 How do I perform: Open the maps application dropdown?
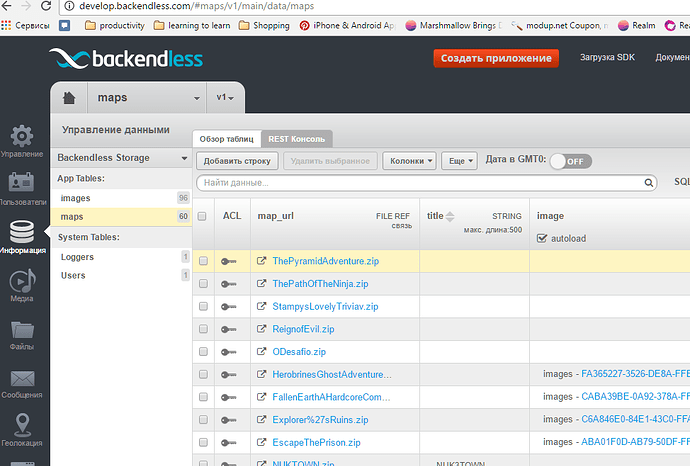click(148, 98)
